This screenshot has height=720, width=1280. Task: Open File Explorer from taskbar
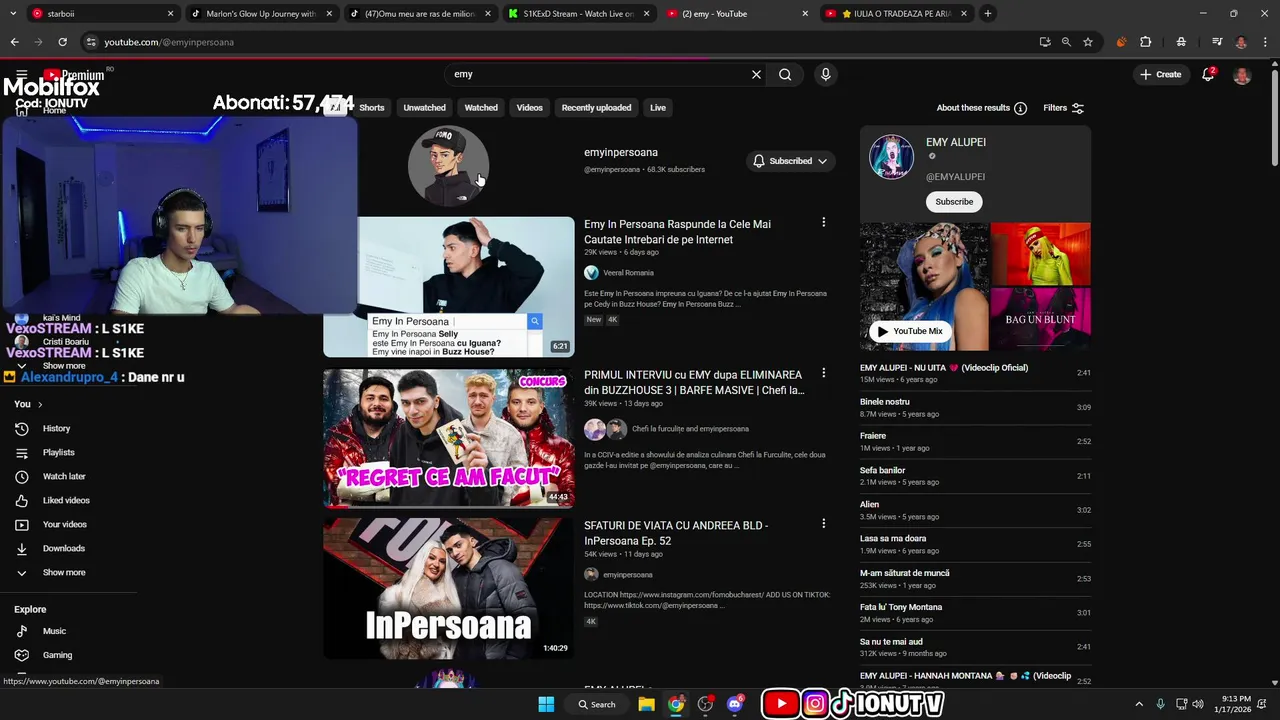[x=646, y=704]
